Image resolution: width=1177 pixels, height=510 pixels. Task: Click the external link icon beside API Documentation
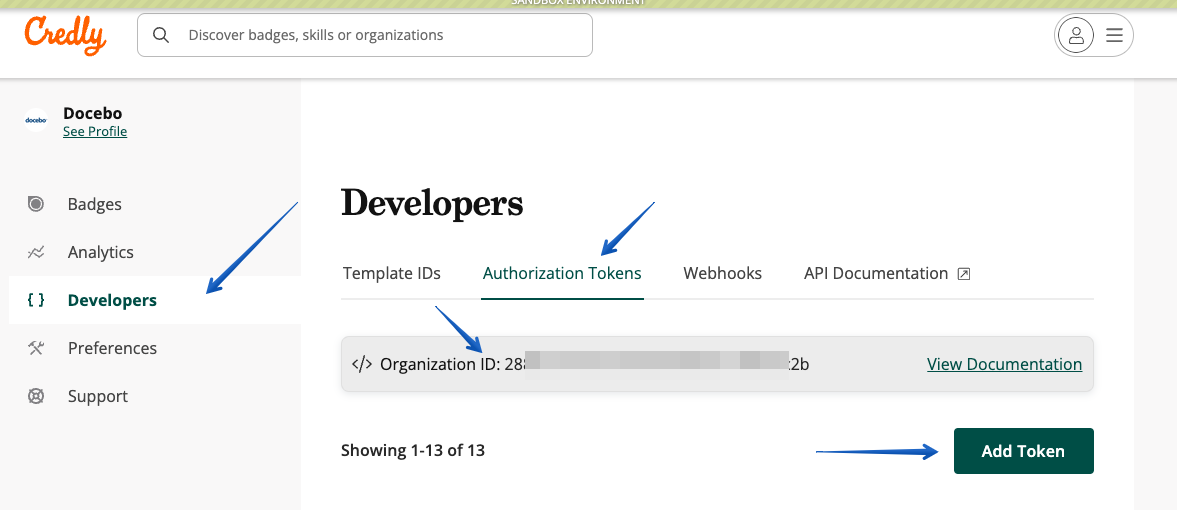click(x=964, y=274)
